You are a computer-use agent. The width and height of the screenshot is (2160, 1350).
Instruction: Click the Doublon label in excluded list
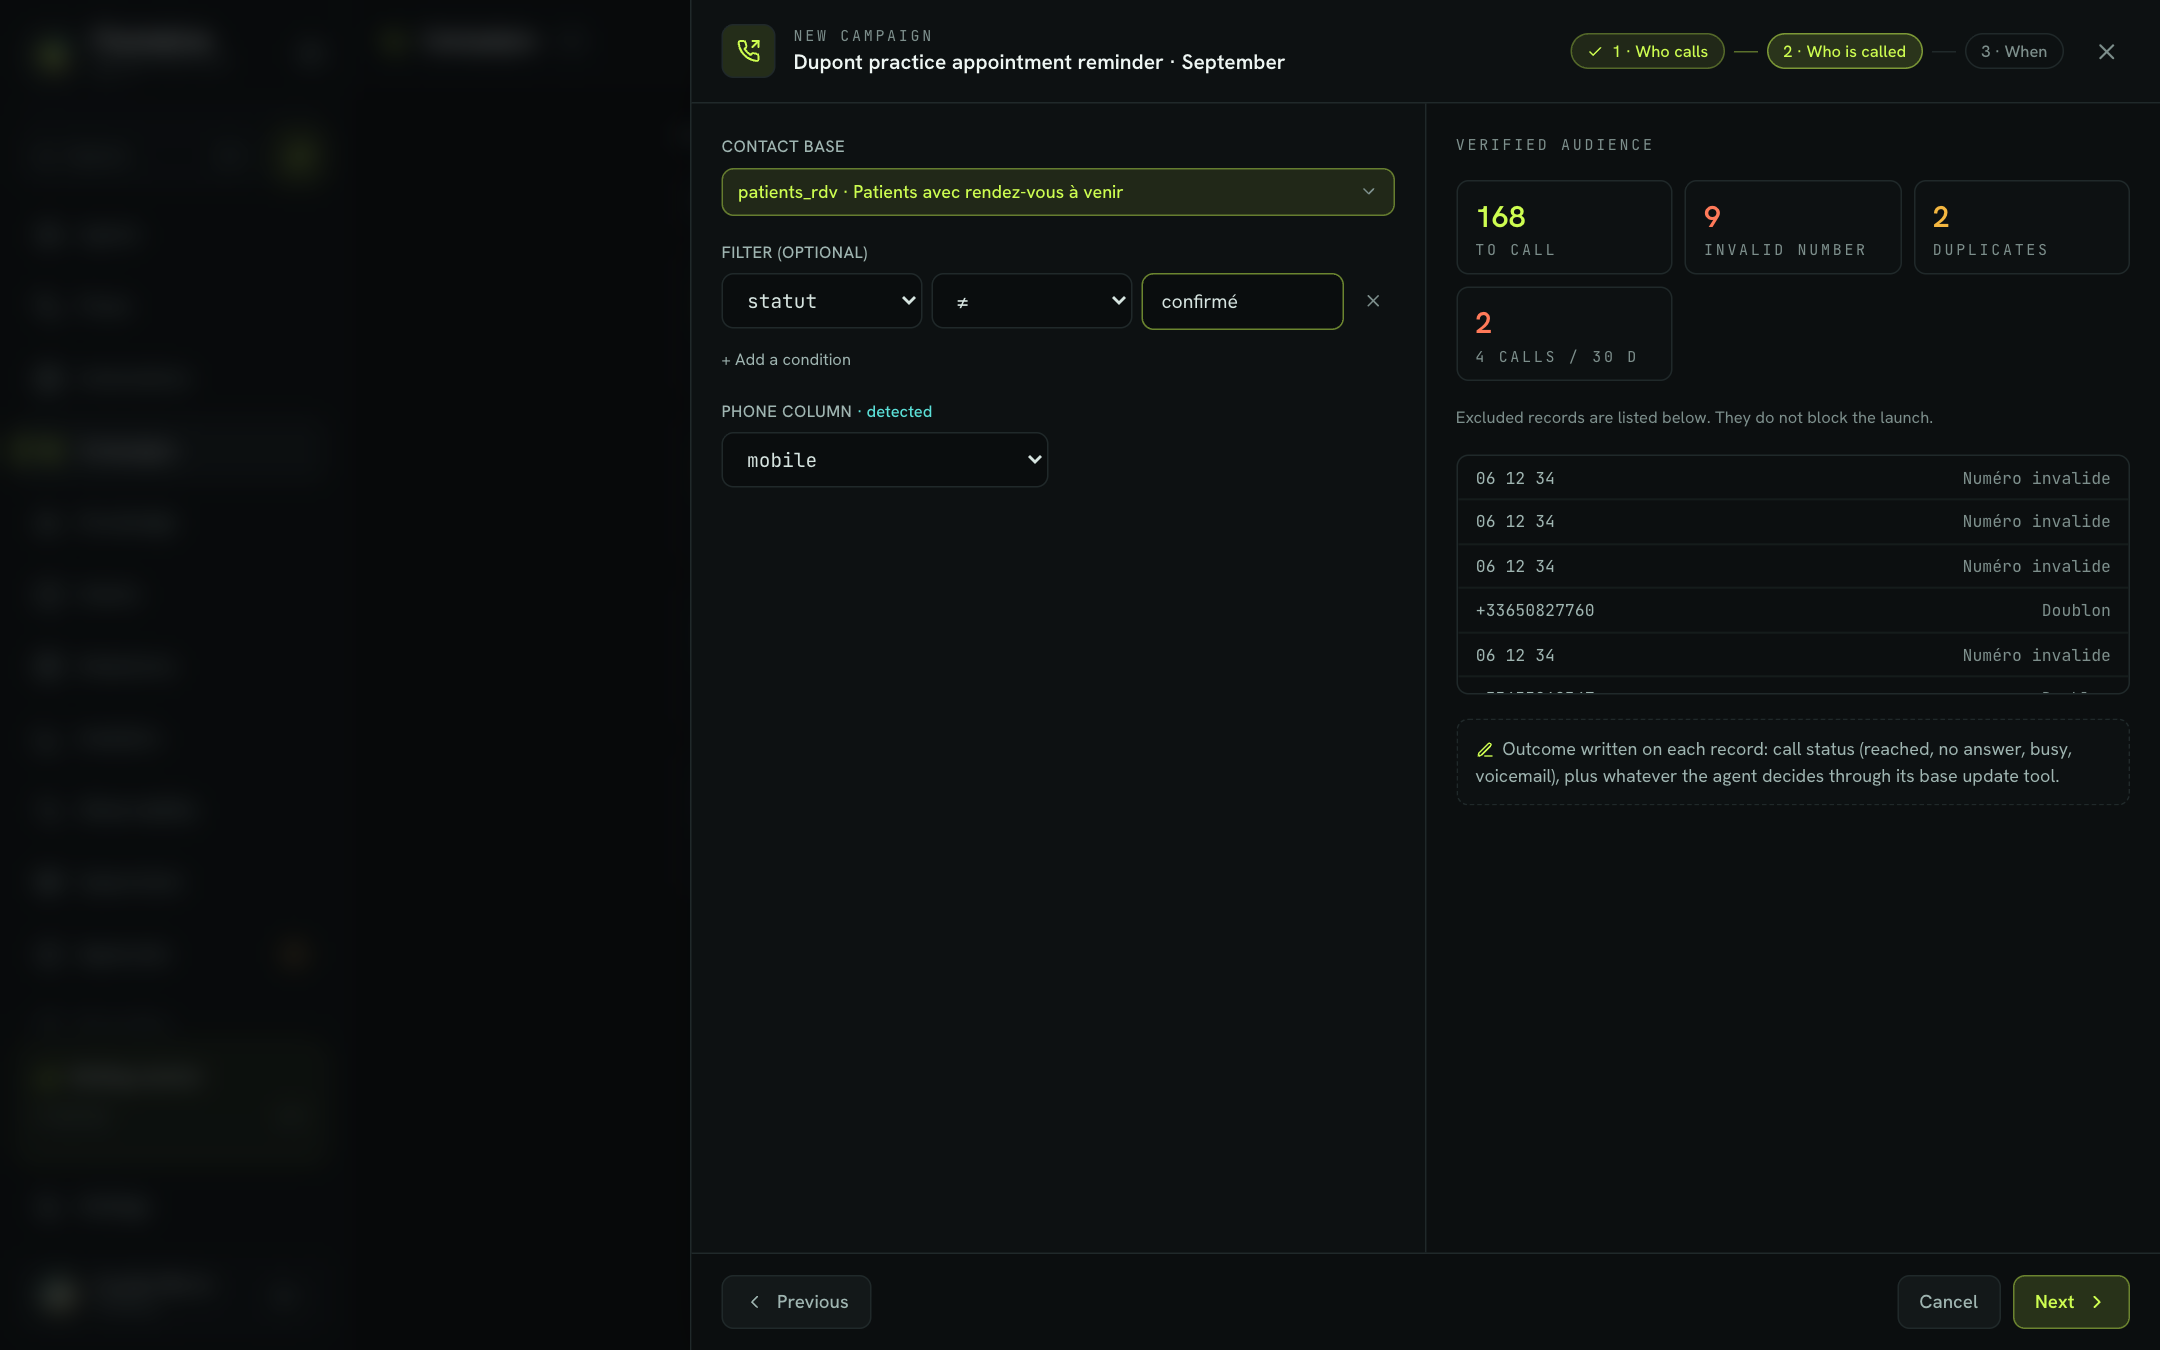click(2076, 610)
